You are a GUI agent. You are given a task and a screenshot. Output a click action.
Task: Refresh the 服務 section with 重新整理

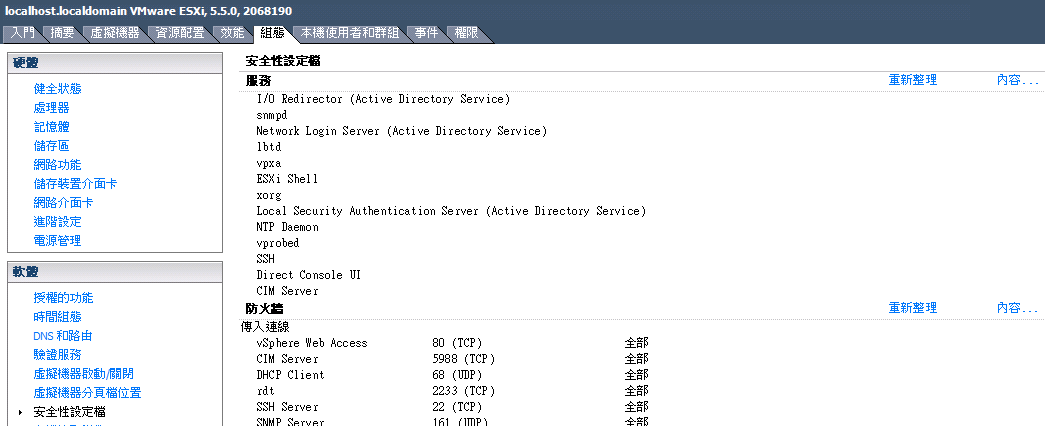point(913,80)
